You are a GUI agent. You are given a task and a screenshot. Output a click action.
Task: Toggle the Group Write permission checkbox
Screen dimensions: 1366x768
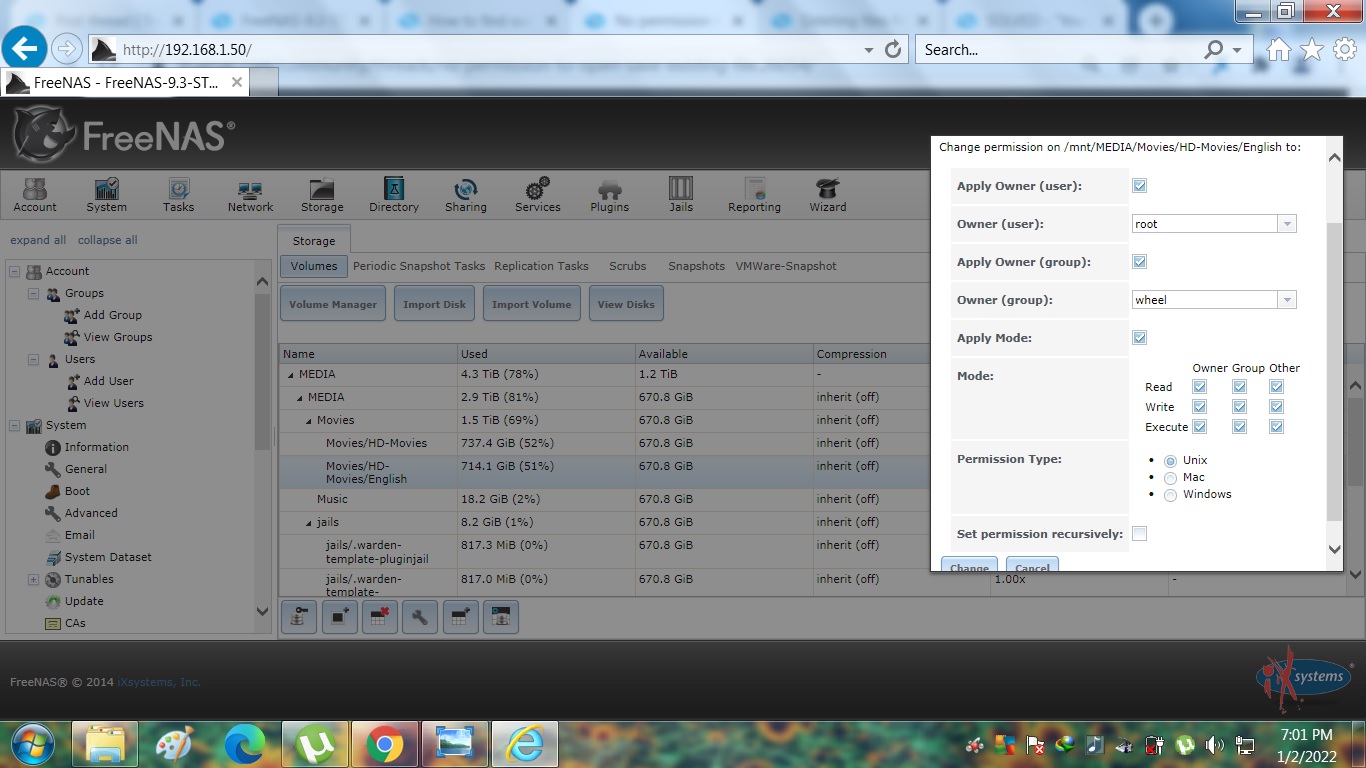point(1239,407)
